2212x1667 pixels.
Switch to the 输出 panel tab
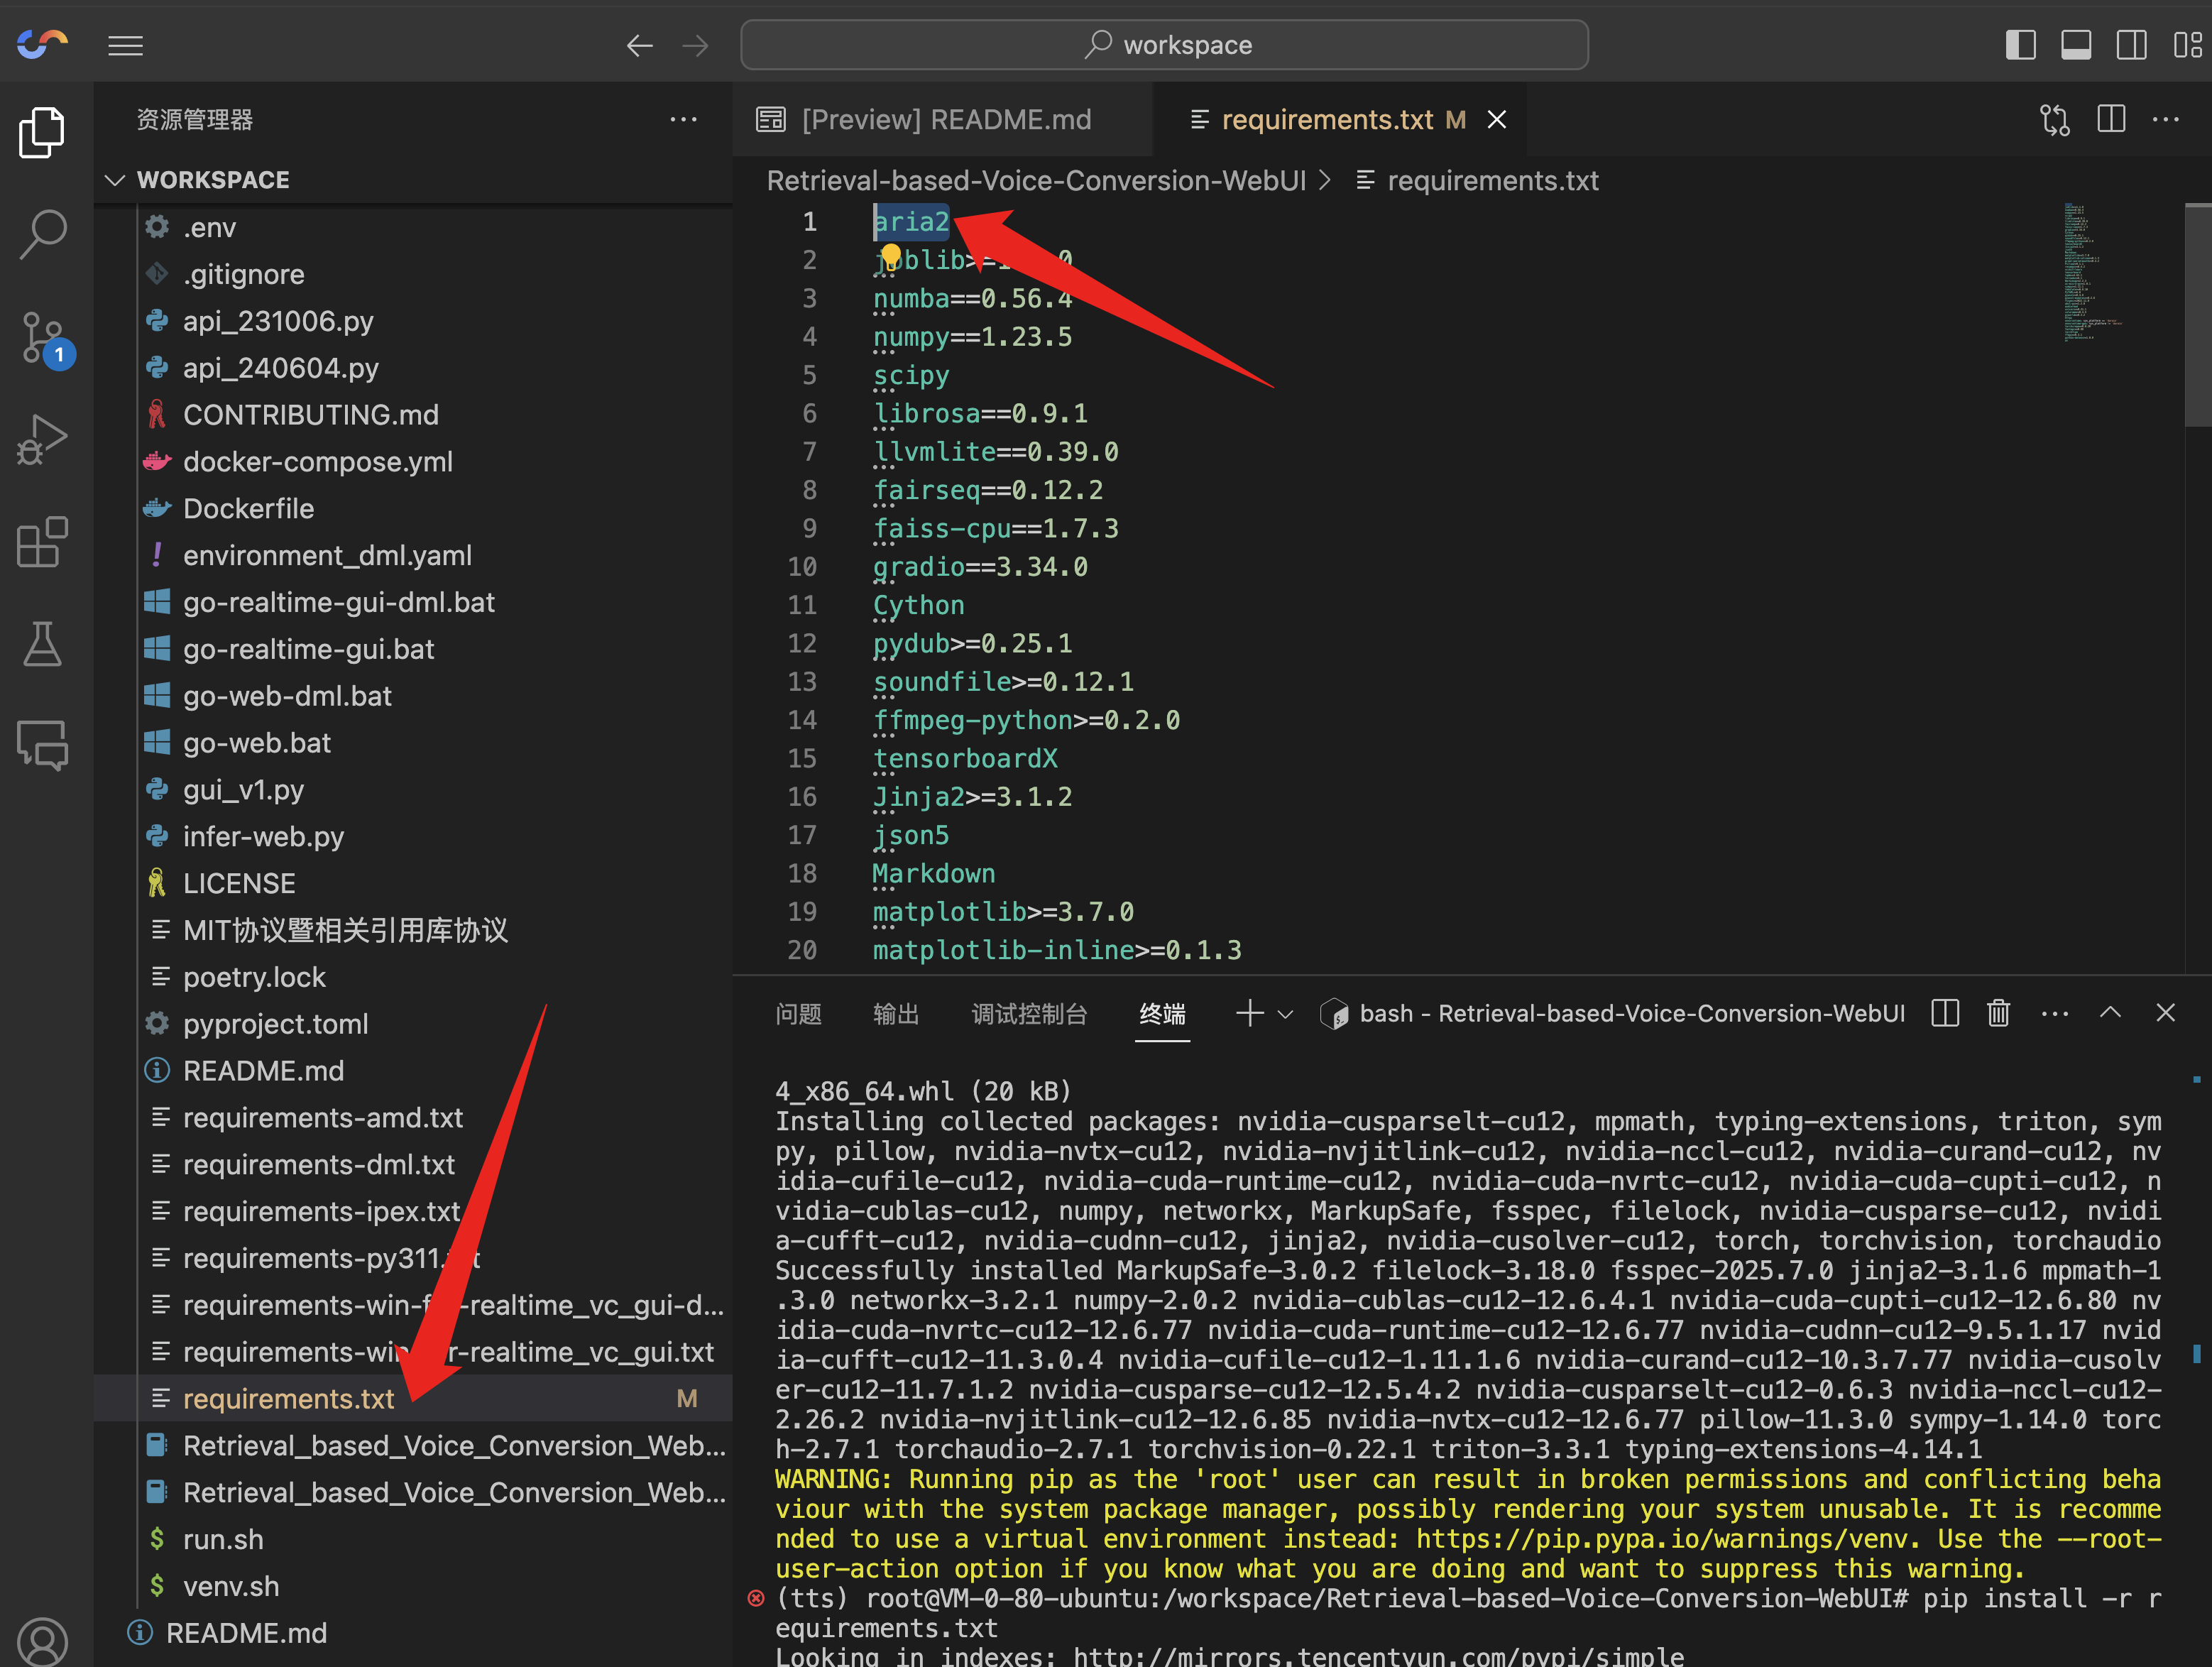pos(895,1014)
